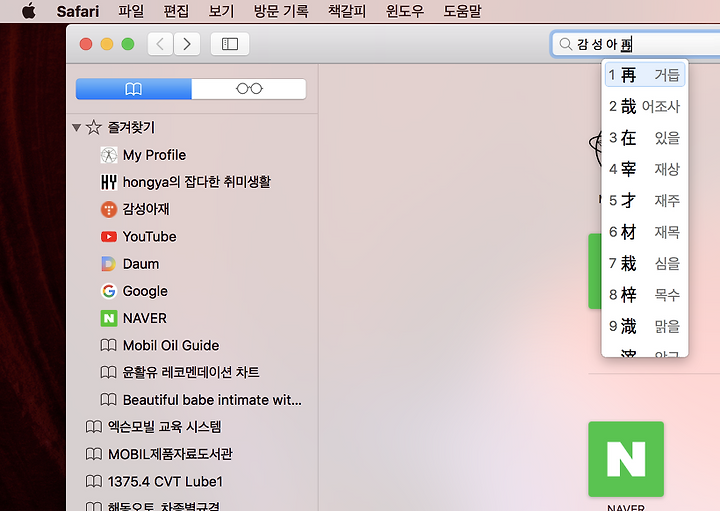Click the green NAVER favicon in sidebar
The height and width of the screenshot is (511, 720).
coord(109,318)
